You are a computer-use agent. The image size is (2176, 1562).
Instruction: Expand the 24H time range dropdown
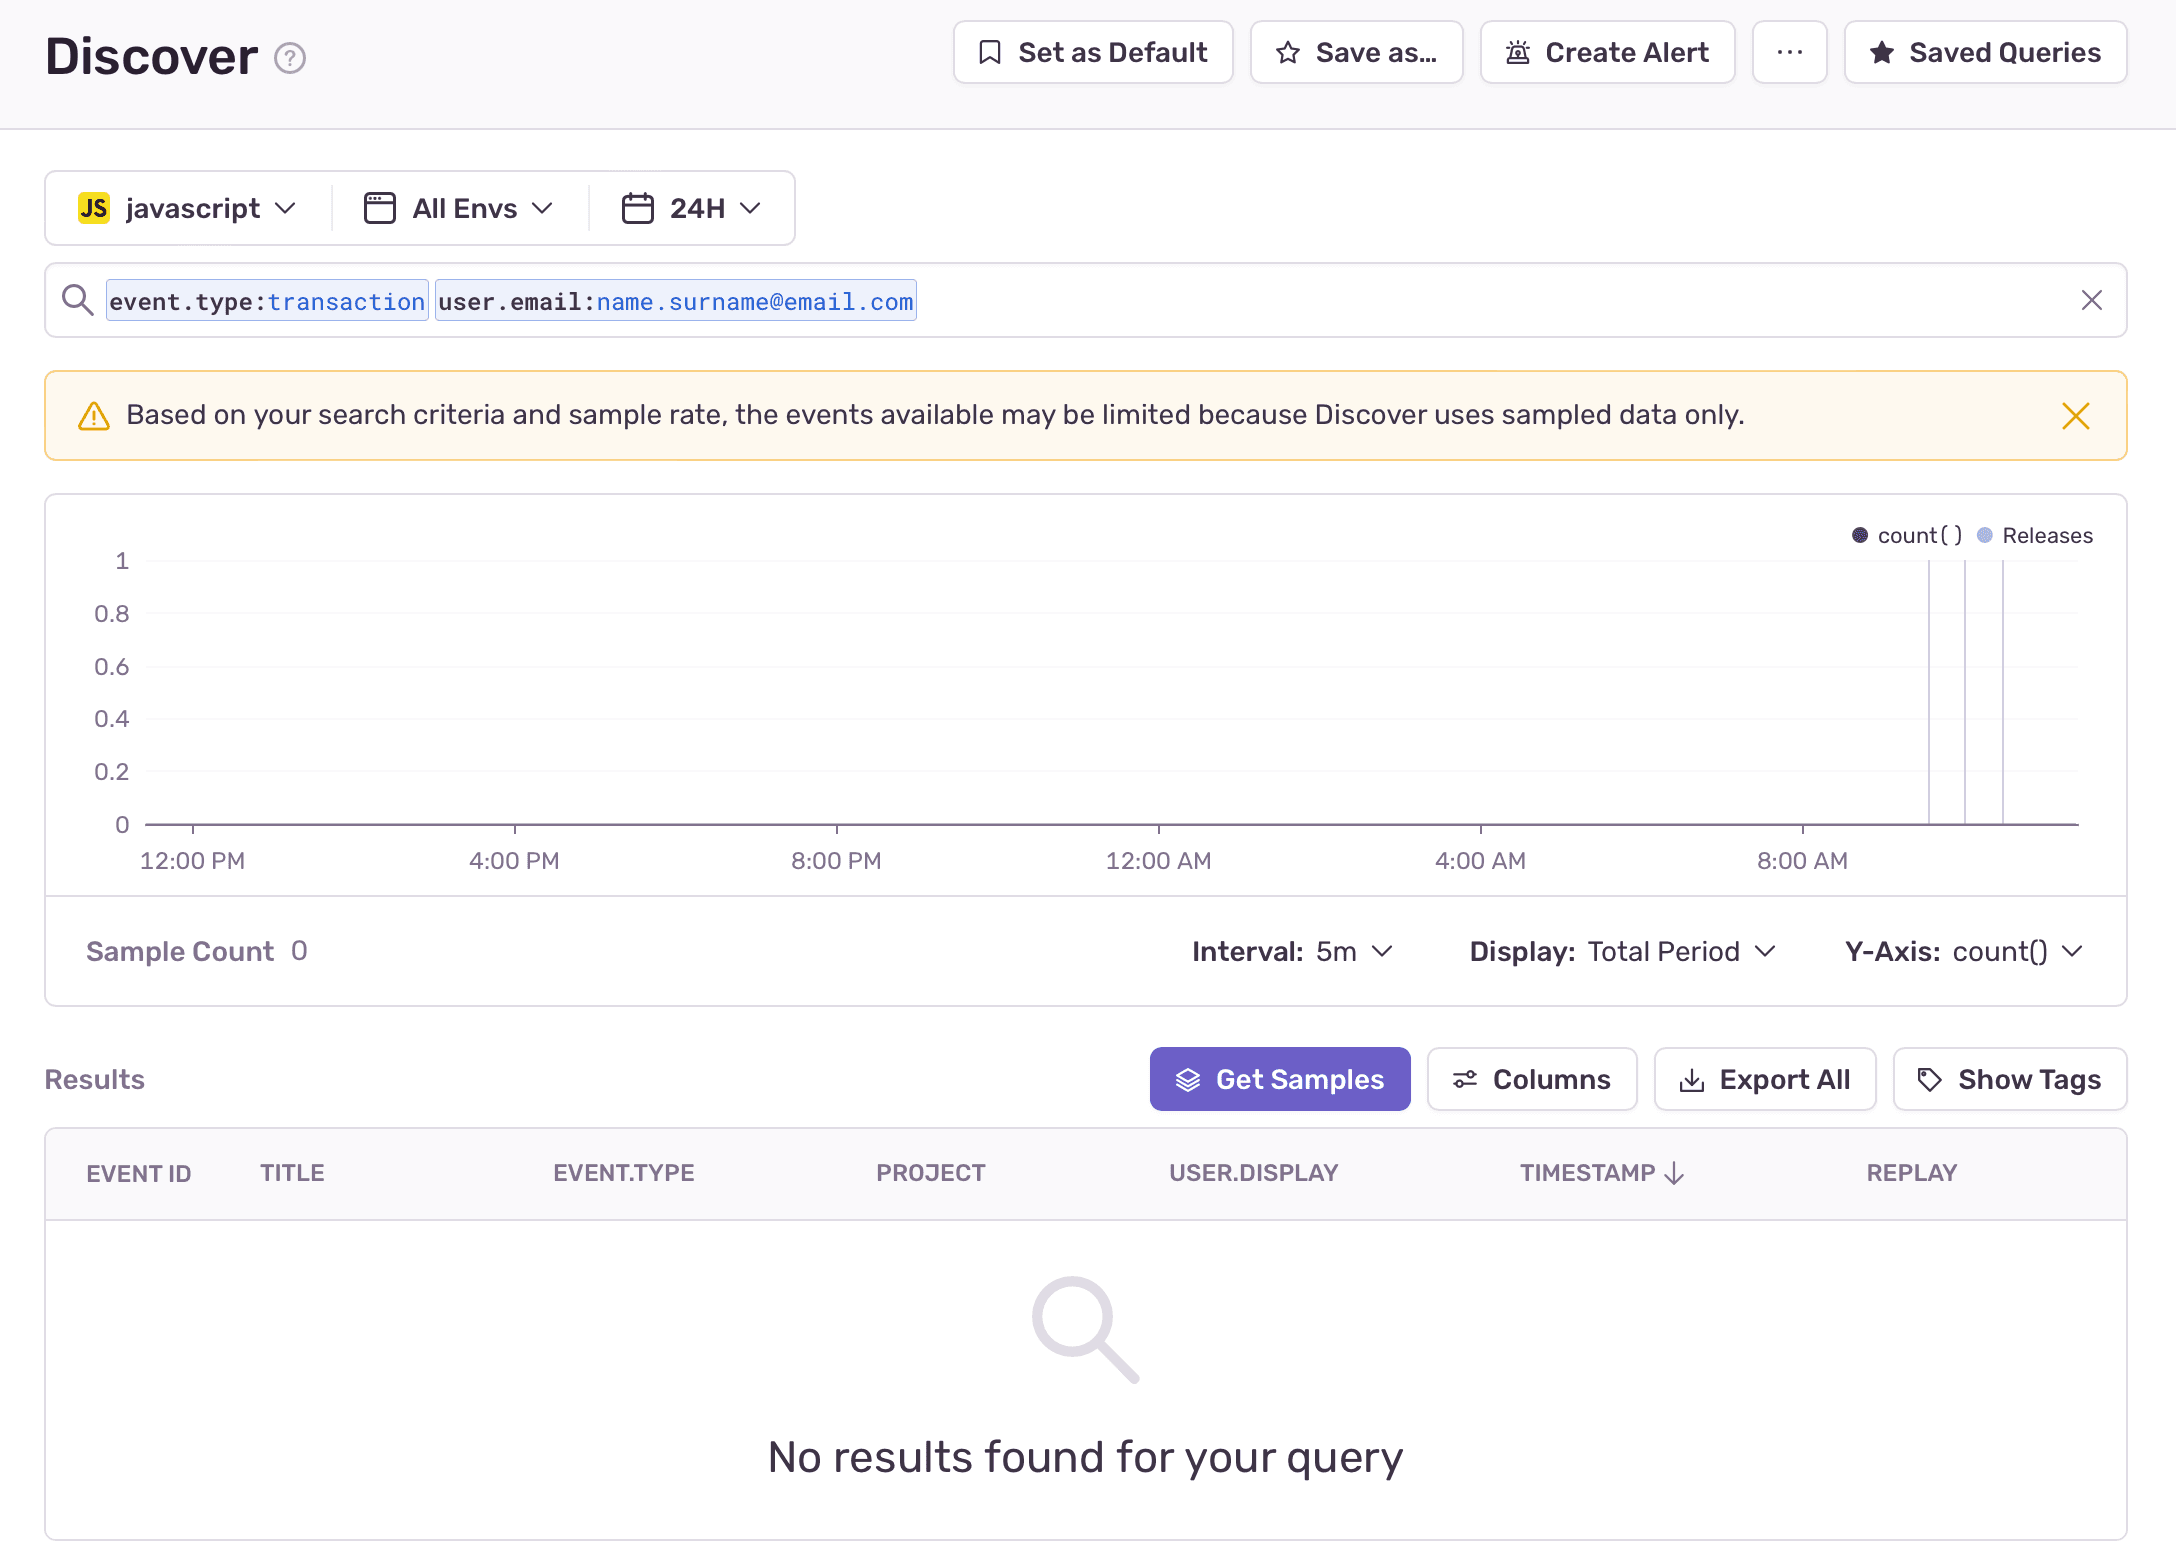click(698, 208)
